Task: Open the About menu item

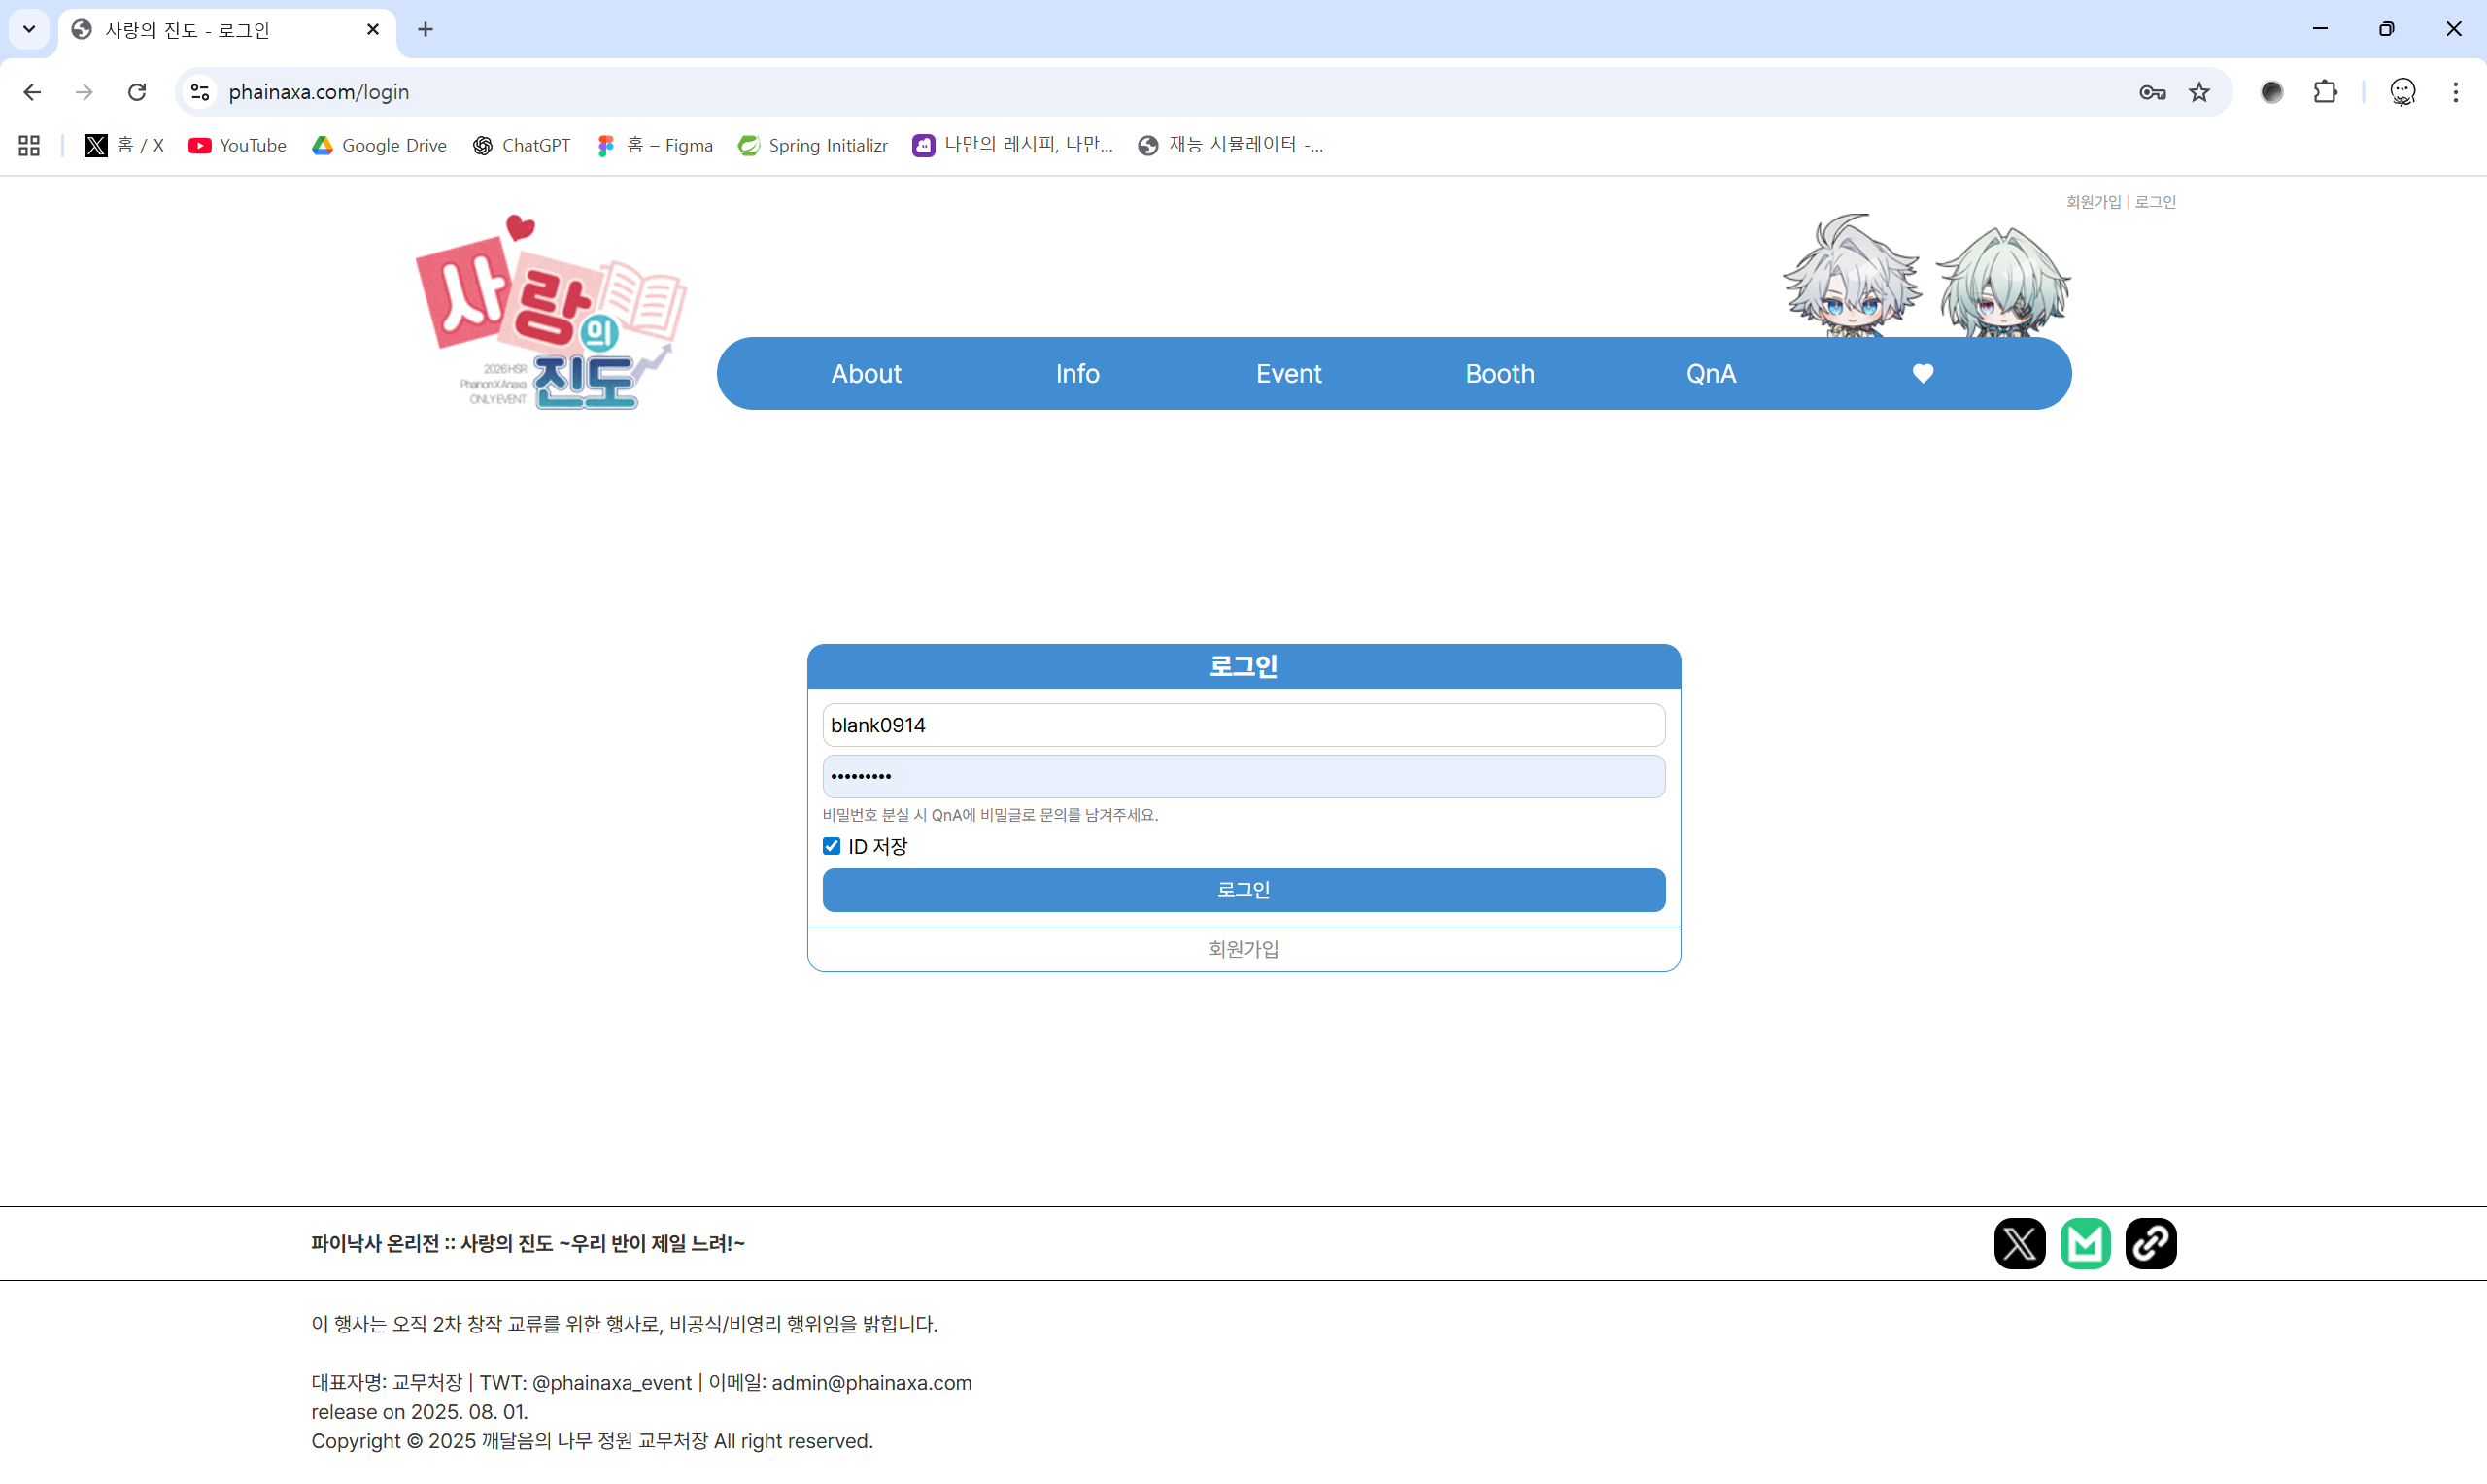Action: point(866,374)
